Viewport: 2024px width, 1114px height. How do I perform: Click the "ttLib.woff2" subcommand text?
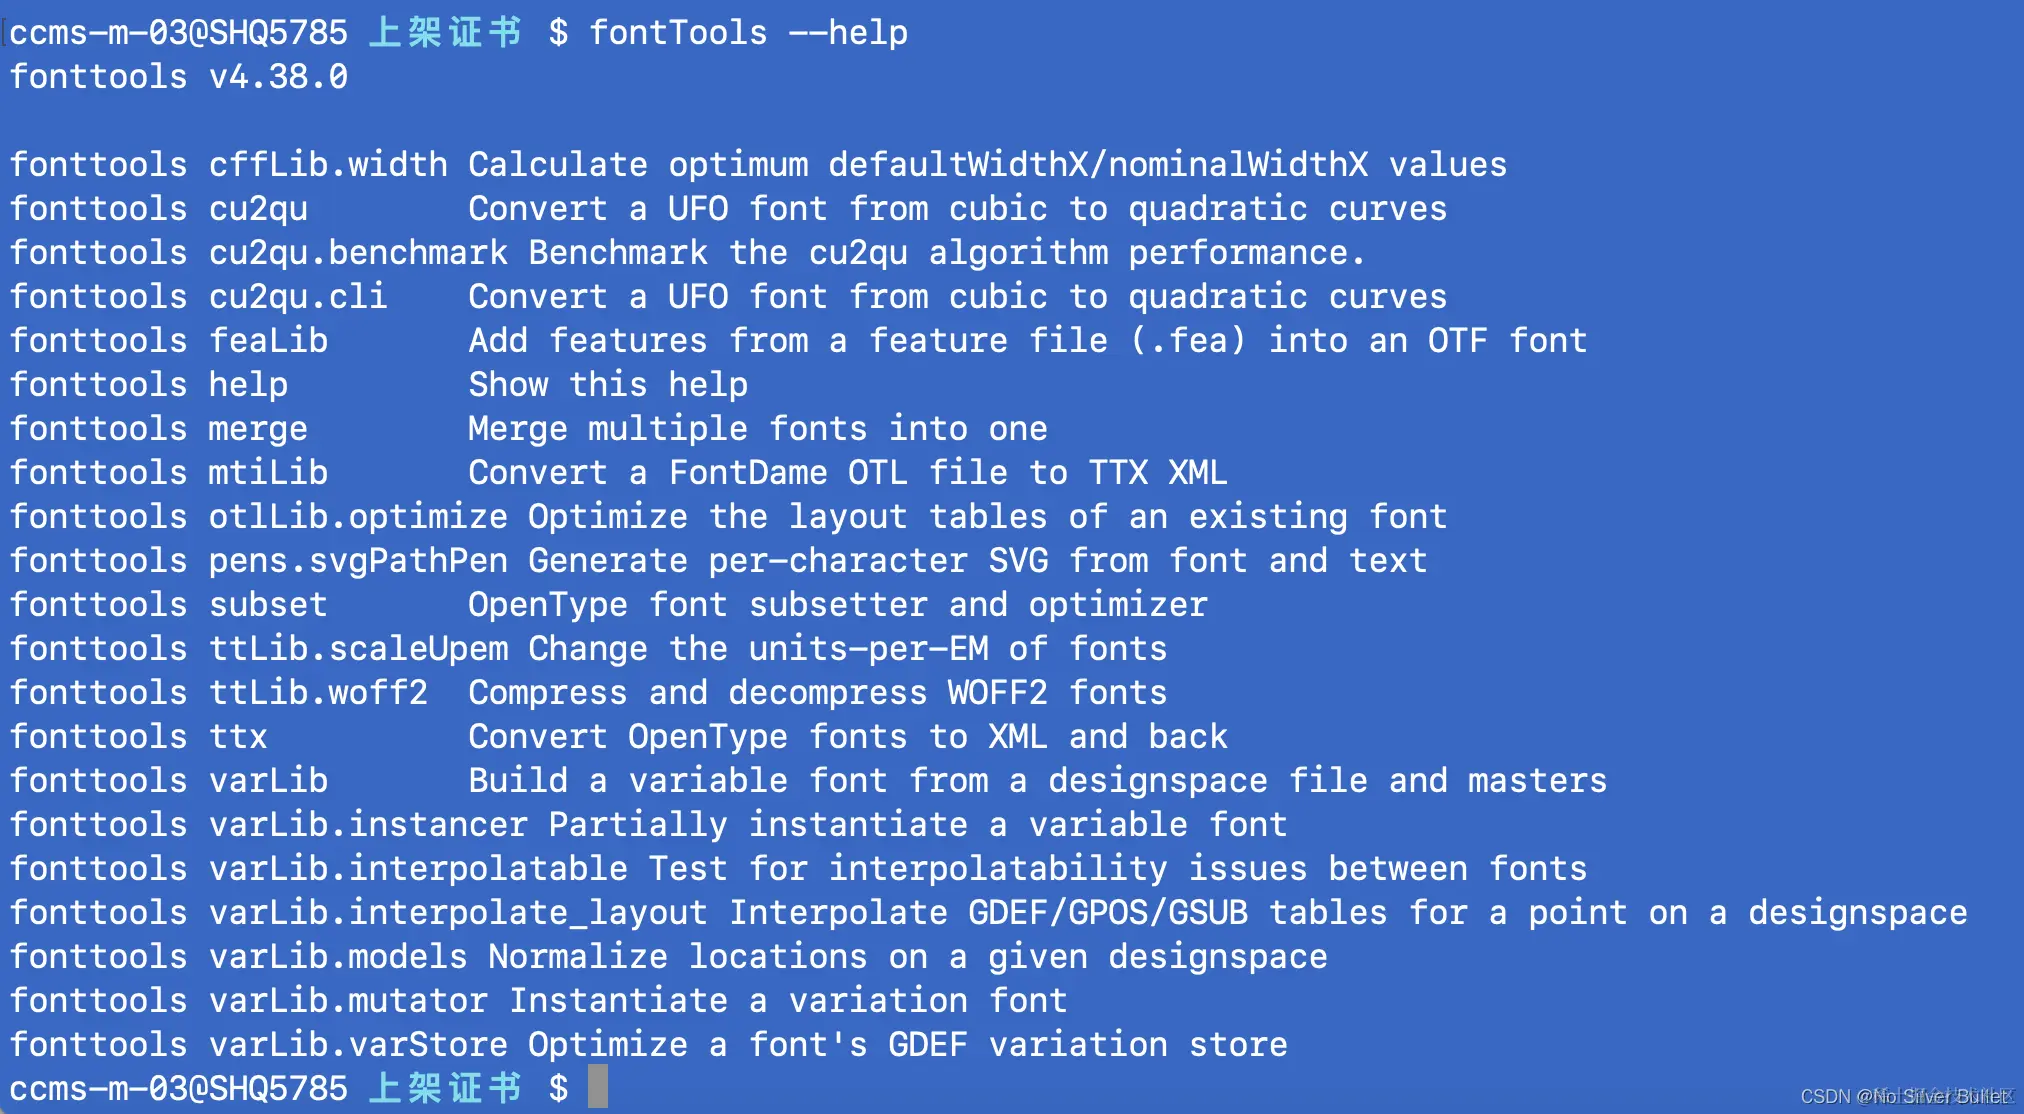(x=318, y=693)
